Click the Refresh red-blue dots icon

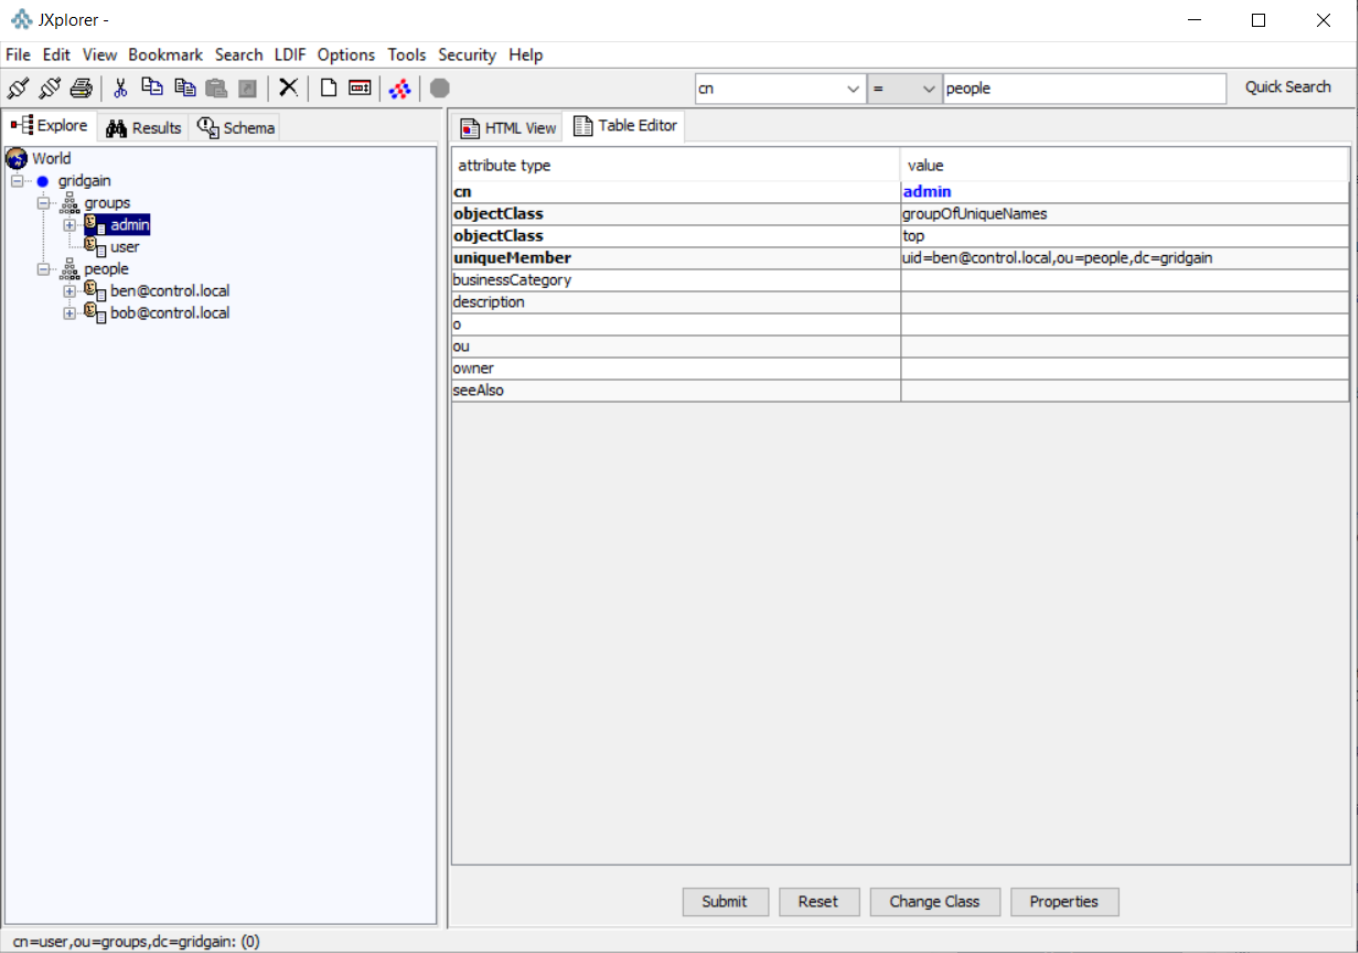point(400,88)
